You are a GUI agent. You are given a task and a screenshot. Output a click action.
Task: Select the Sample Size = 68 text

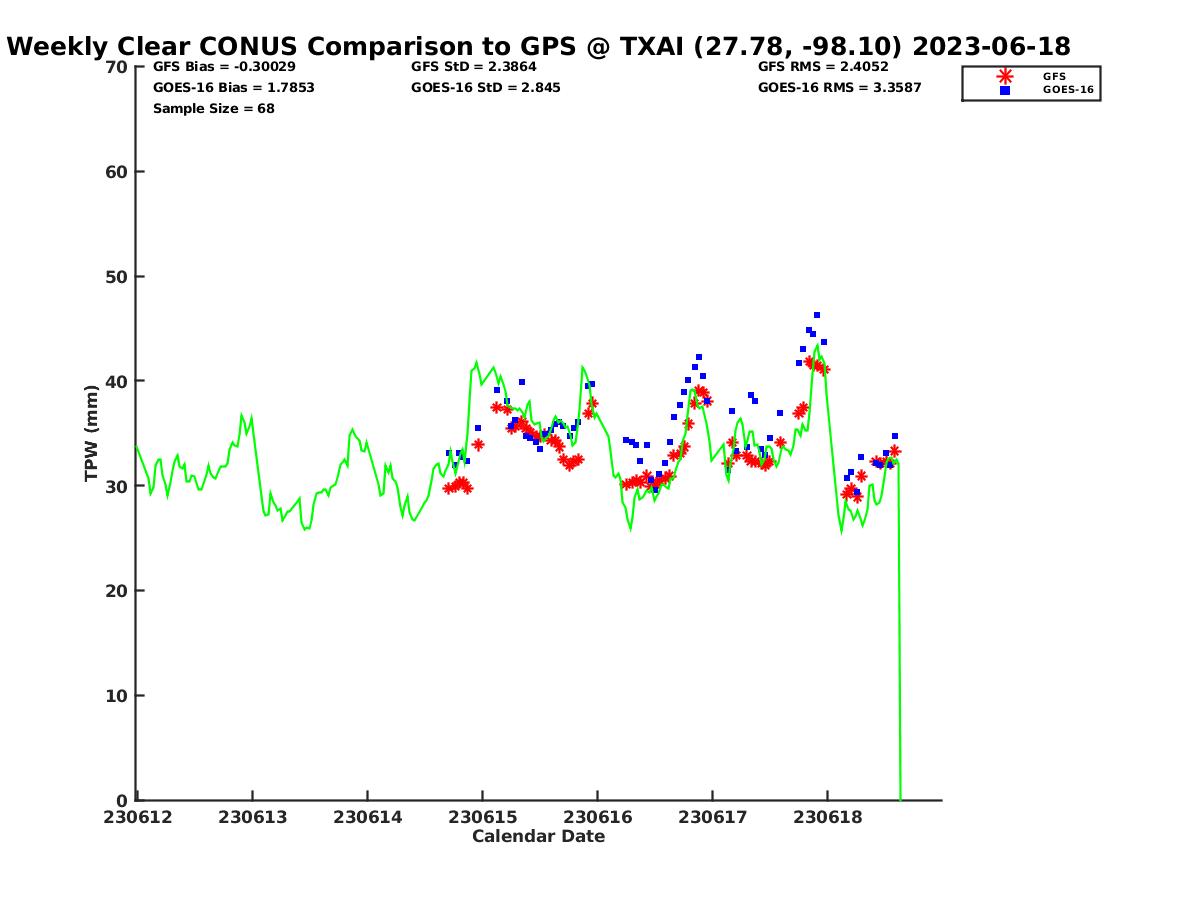[x=213, y=109]
